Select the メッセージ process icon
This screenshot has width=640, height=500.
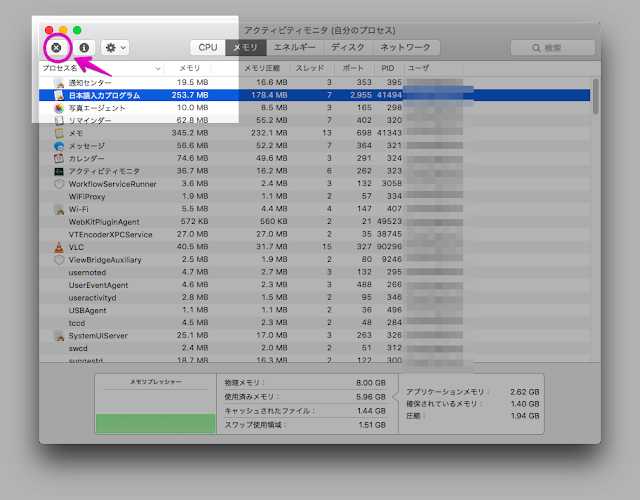(x=59, y=146)
